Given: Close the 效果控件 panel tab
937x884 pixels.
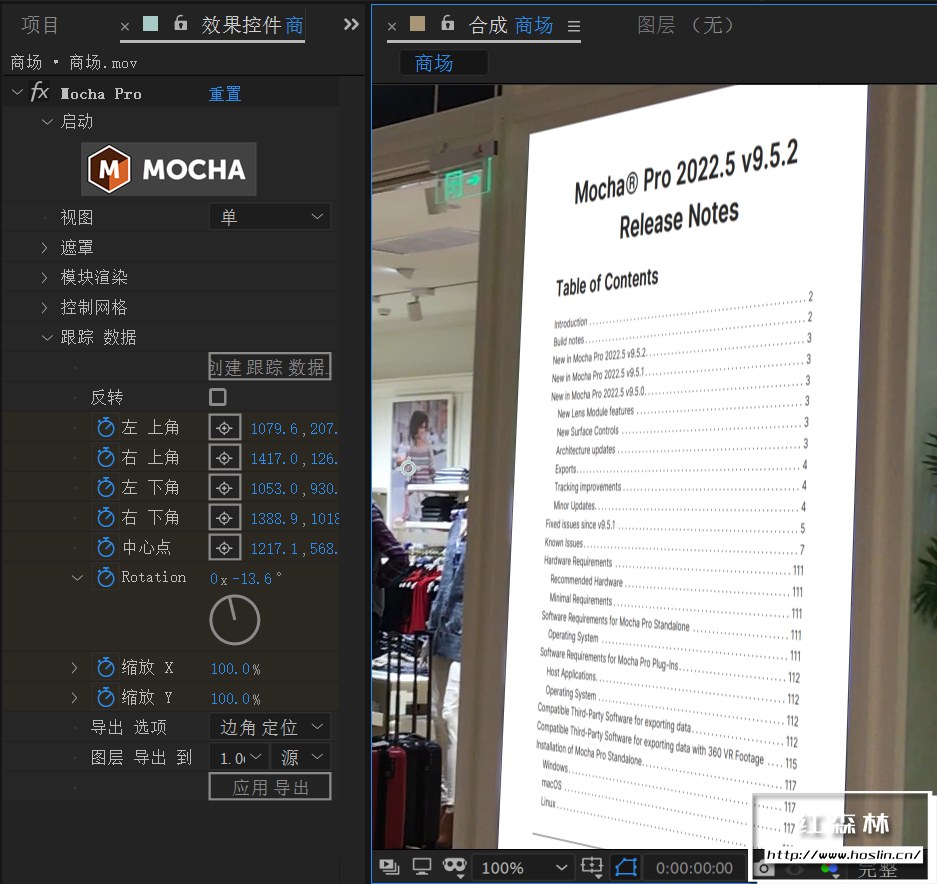Looking at the screenshot, I should coord(125,26).
